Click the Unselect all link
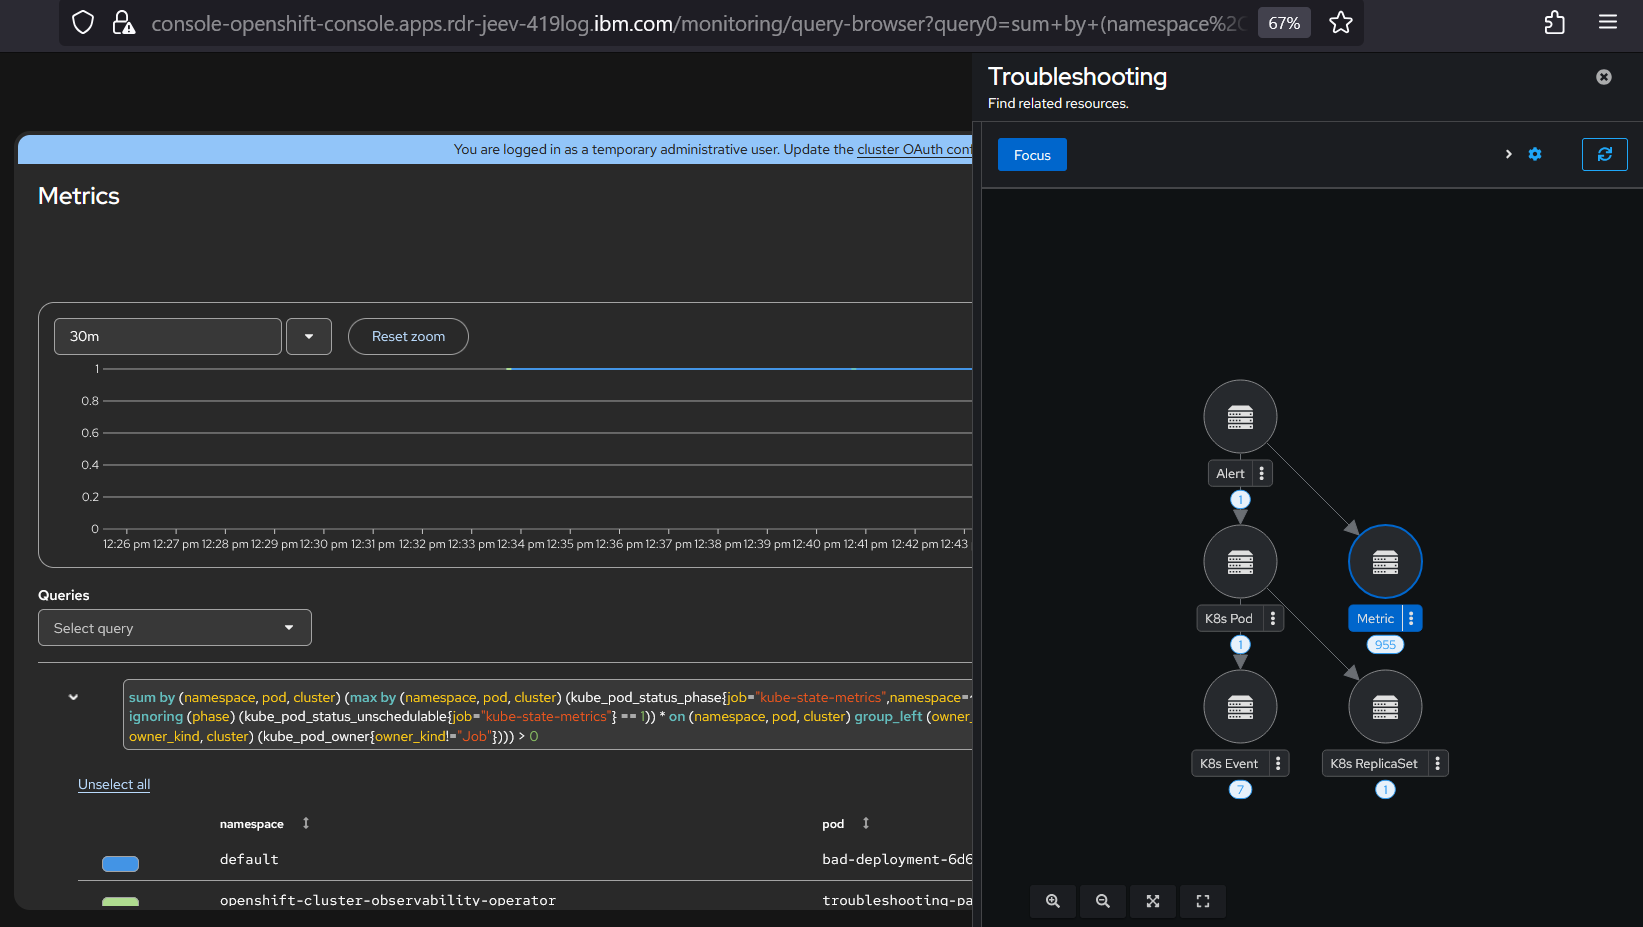The height and width of the screenshot is (927, 1643). (x=114, y=785)
